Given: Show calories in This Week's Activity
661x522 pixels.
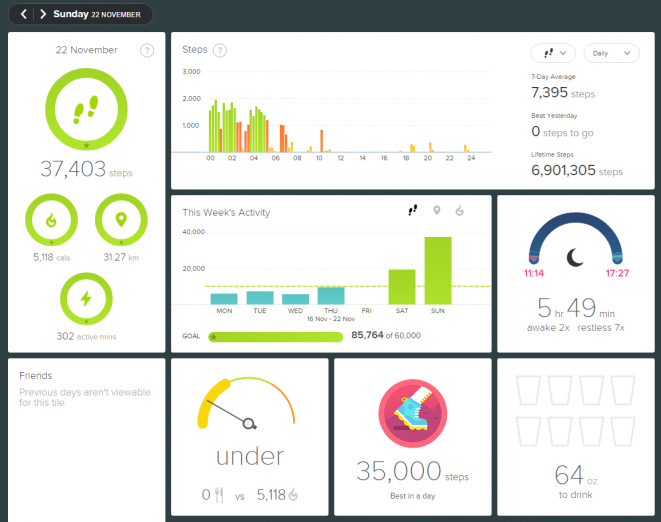Looking at the screenshot, I should pos(459,210).
